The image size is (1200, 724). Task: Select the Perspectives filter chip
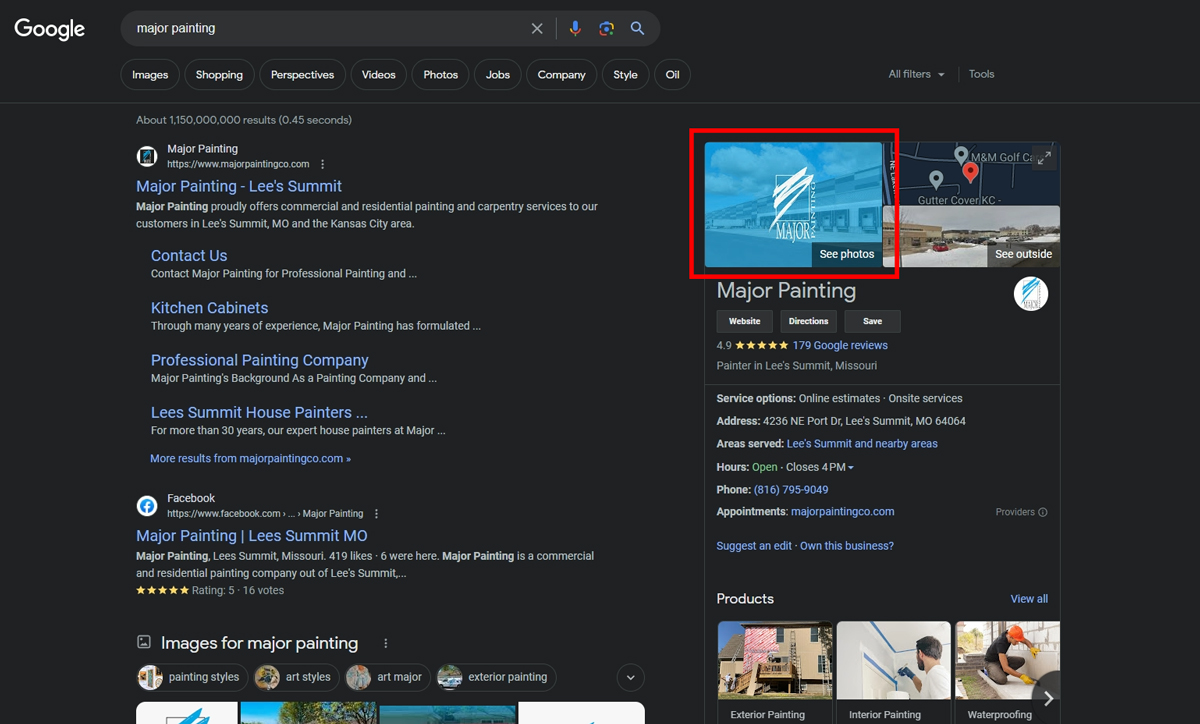[x=302, y=75]
